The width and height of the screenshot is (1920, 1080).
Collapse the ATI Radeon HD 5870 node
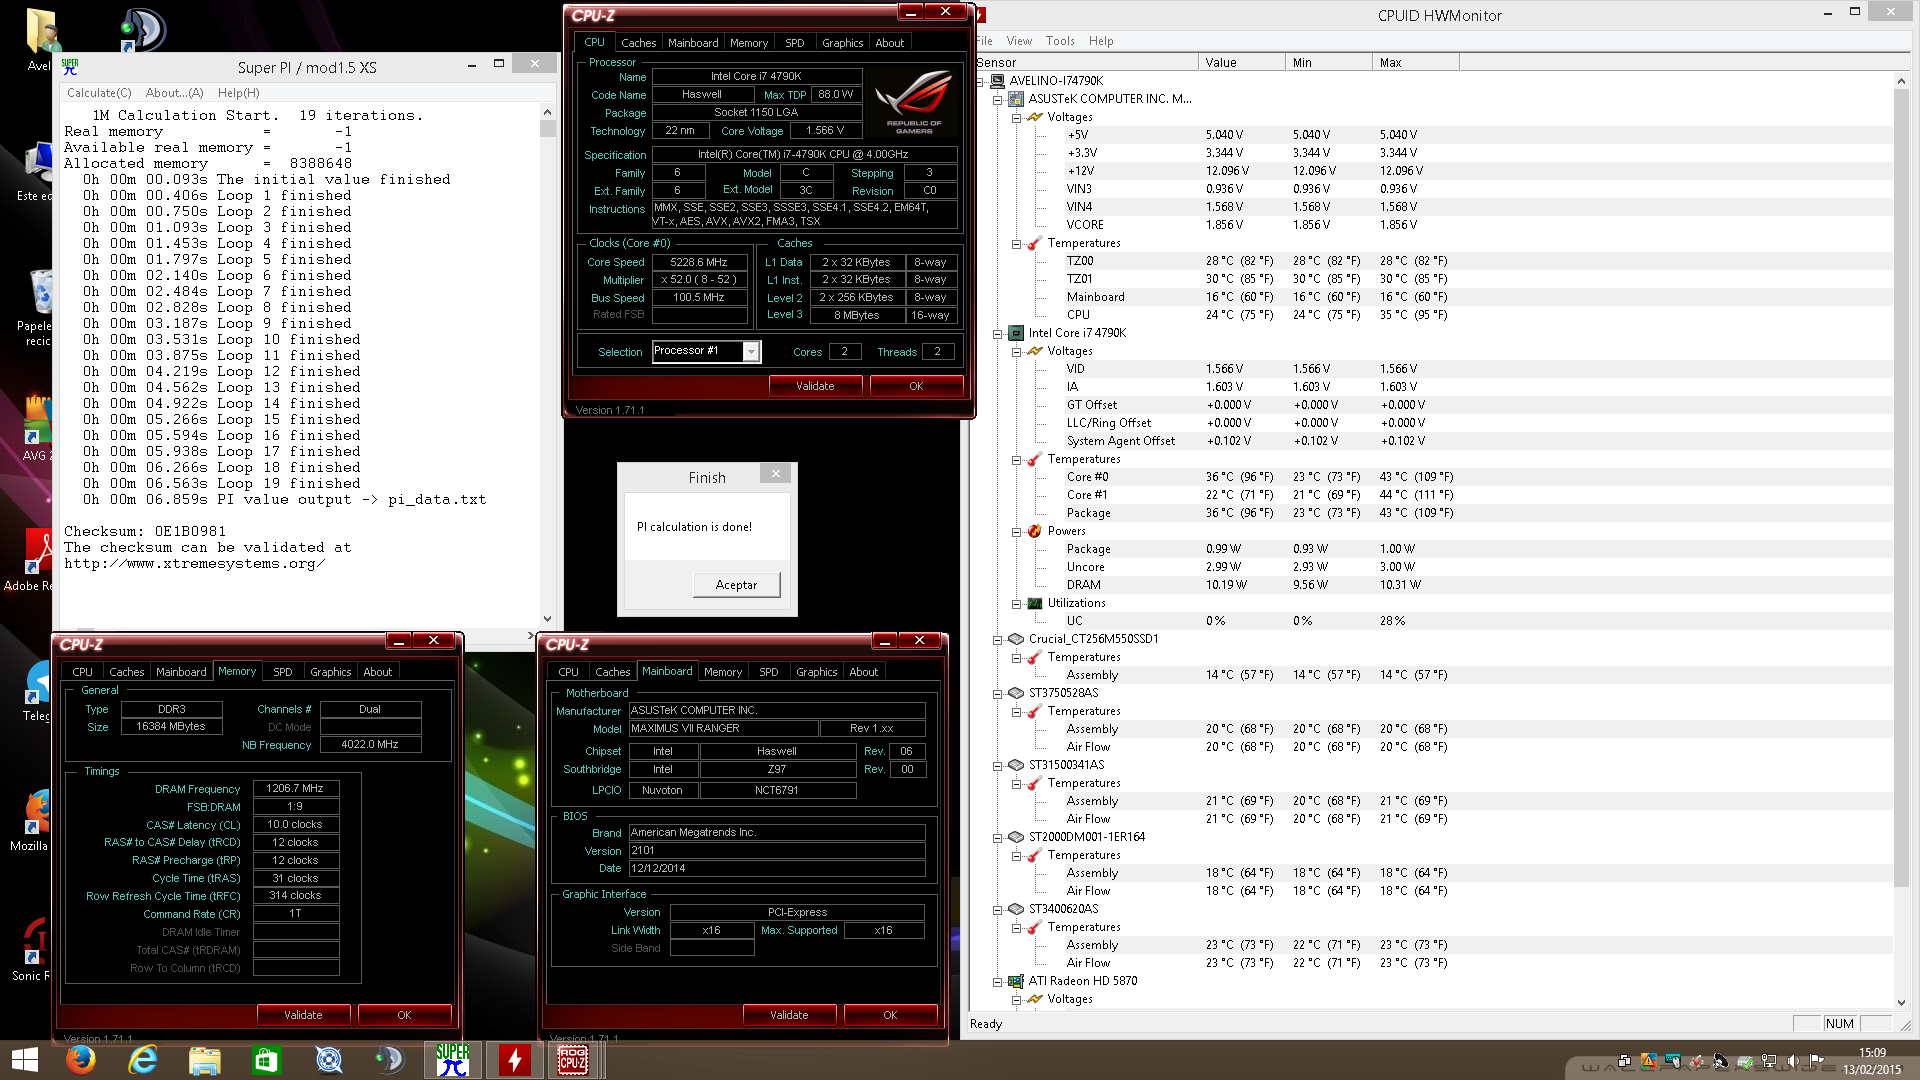[x=997, y=981]
